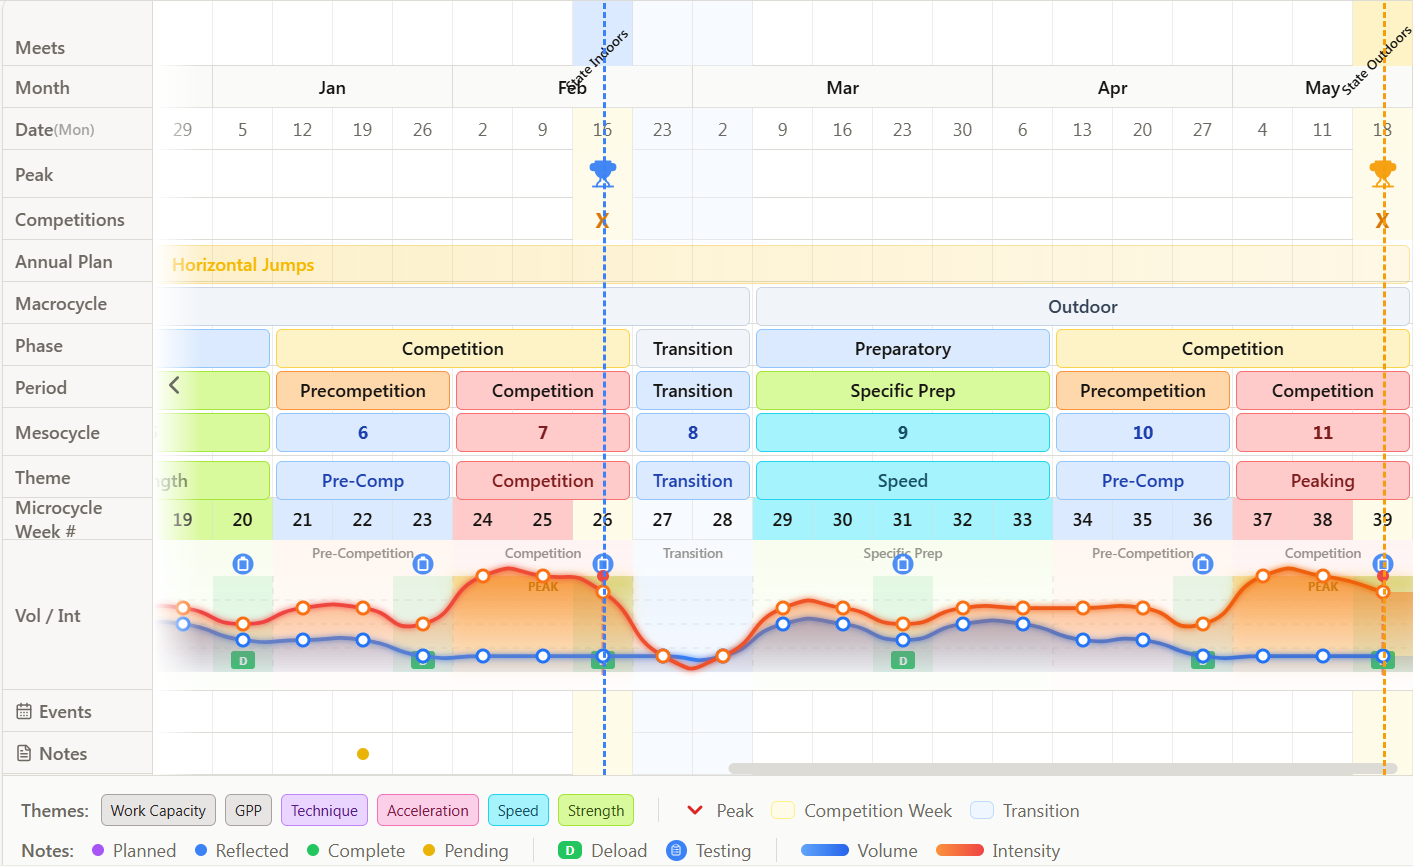Click the yellow pending note dot in Notes row
The image size is (1413, 867).
[x=363, y=754]
